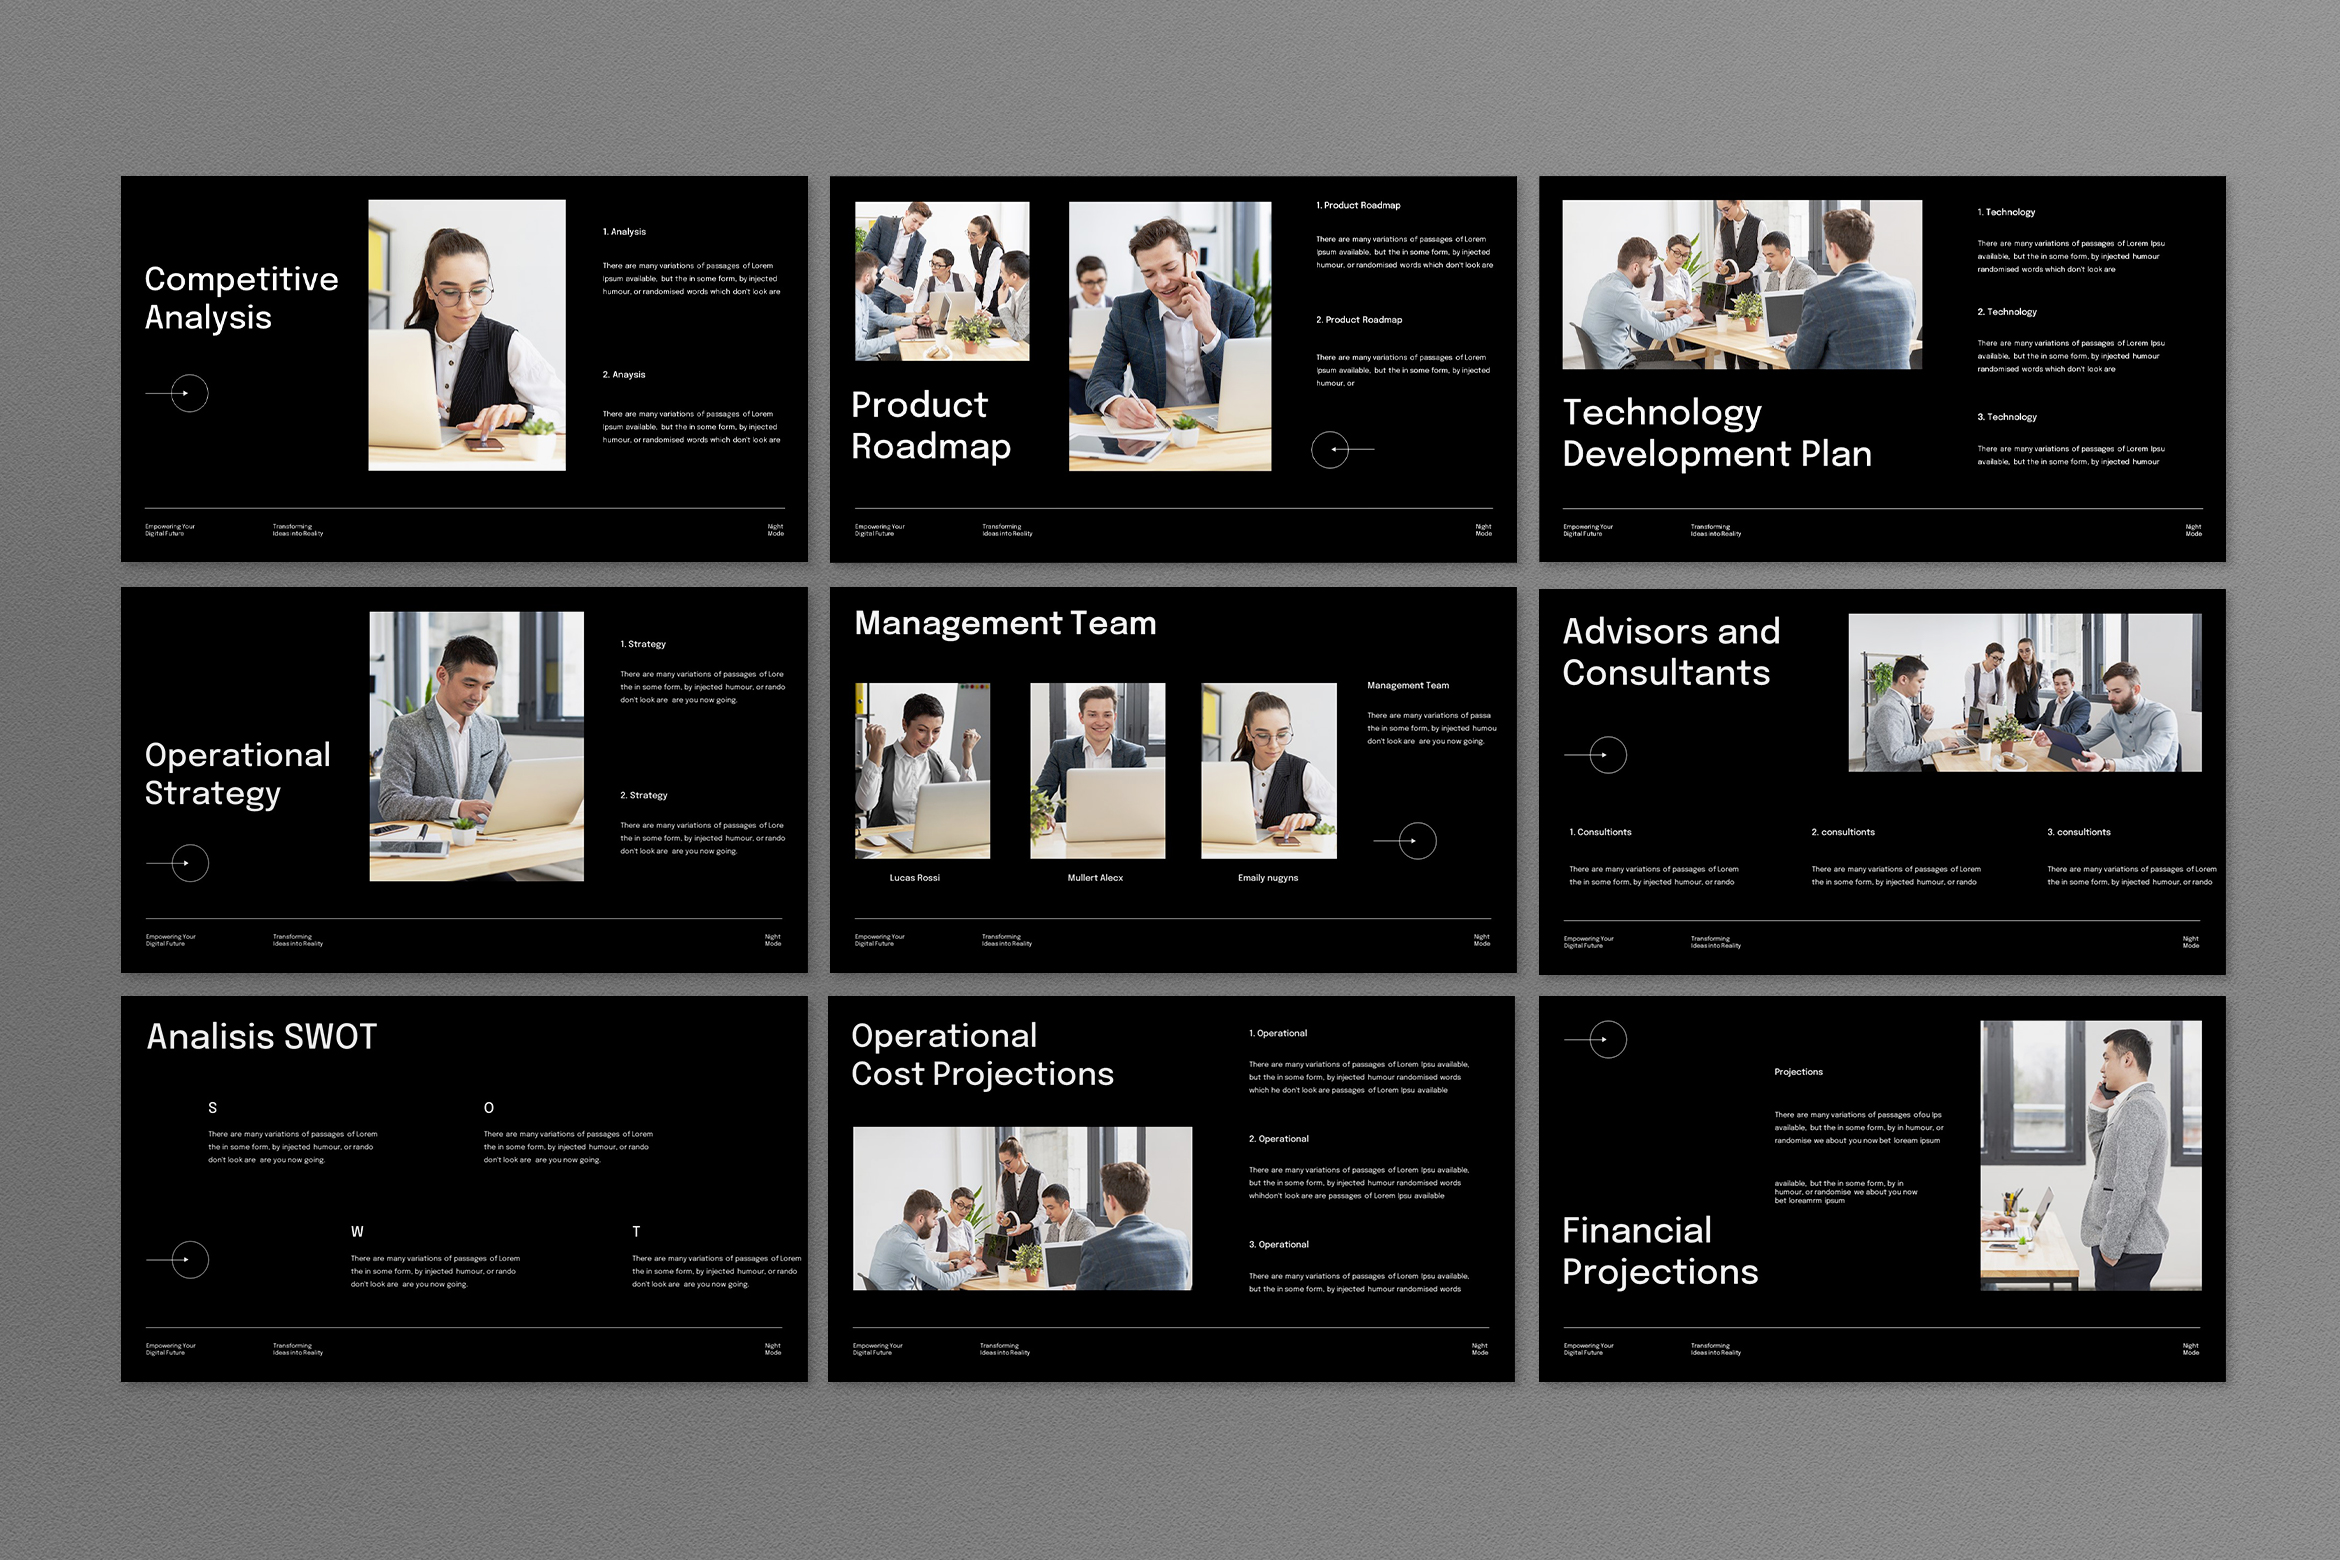Select the Technology Development Plan title
This screenshot has width=2340, height=1560.
[1718, 432]
